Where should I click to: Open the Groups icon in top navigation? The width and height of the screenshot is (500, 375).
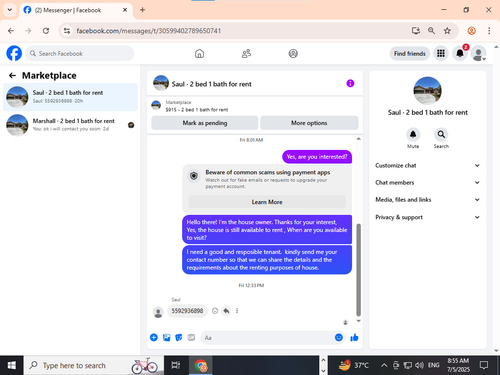293,53
